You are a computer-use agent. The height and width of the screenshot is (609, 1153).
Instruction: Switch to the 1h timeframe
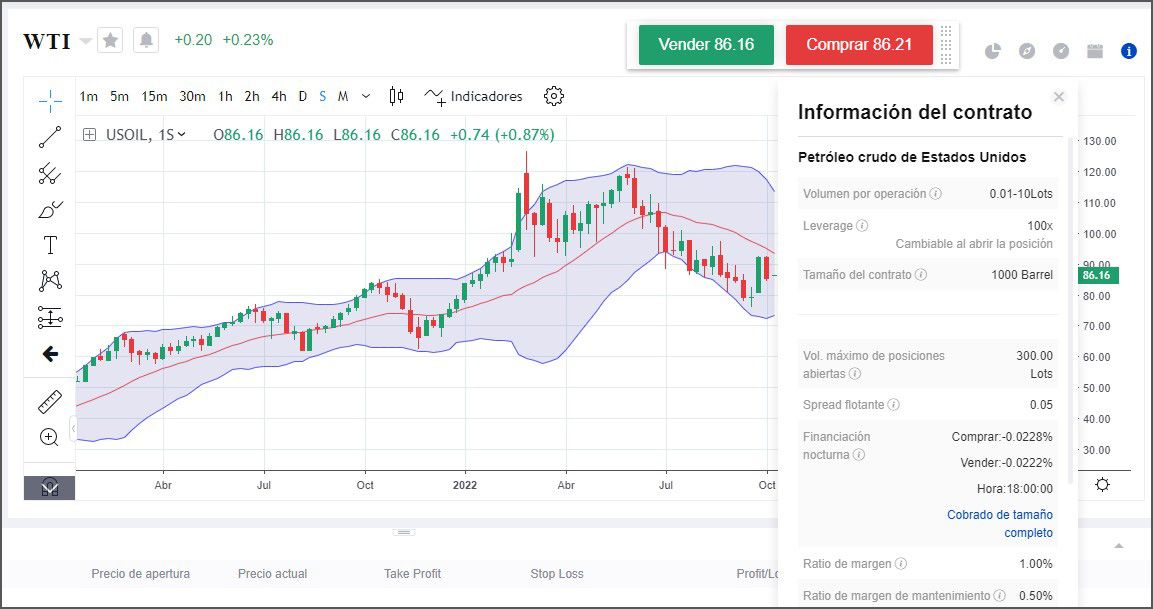tap(224, 96)
